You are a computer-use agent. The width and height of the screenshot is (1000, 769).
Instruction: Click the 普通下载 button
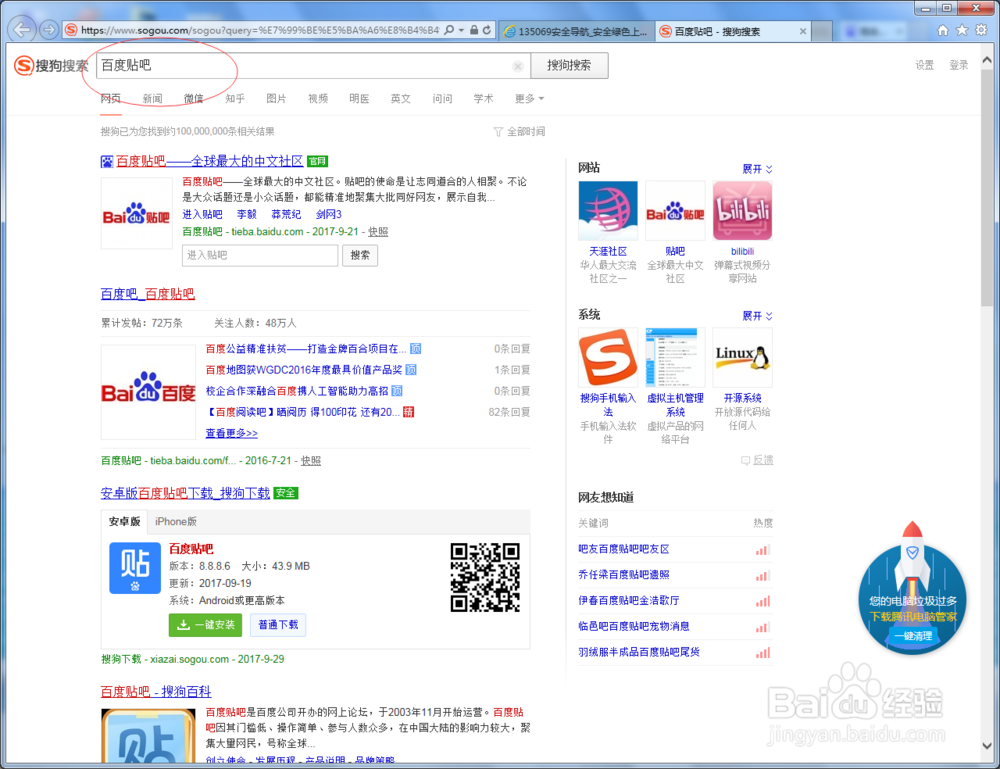pos(278,624)
